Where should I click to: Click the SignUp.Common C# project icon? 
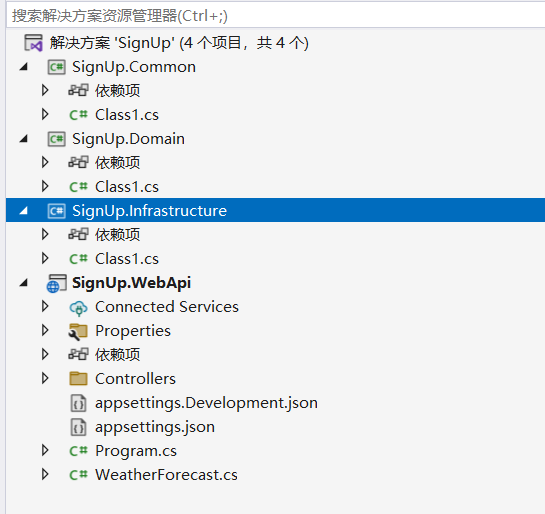pyautogui.click(x=56, y=67)
